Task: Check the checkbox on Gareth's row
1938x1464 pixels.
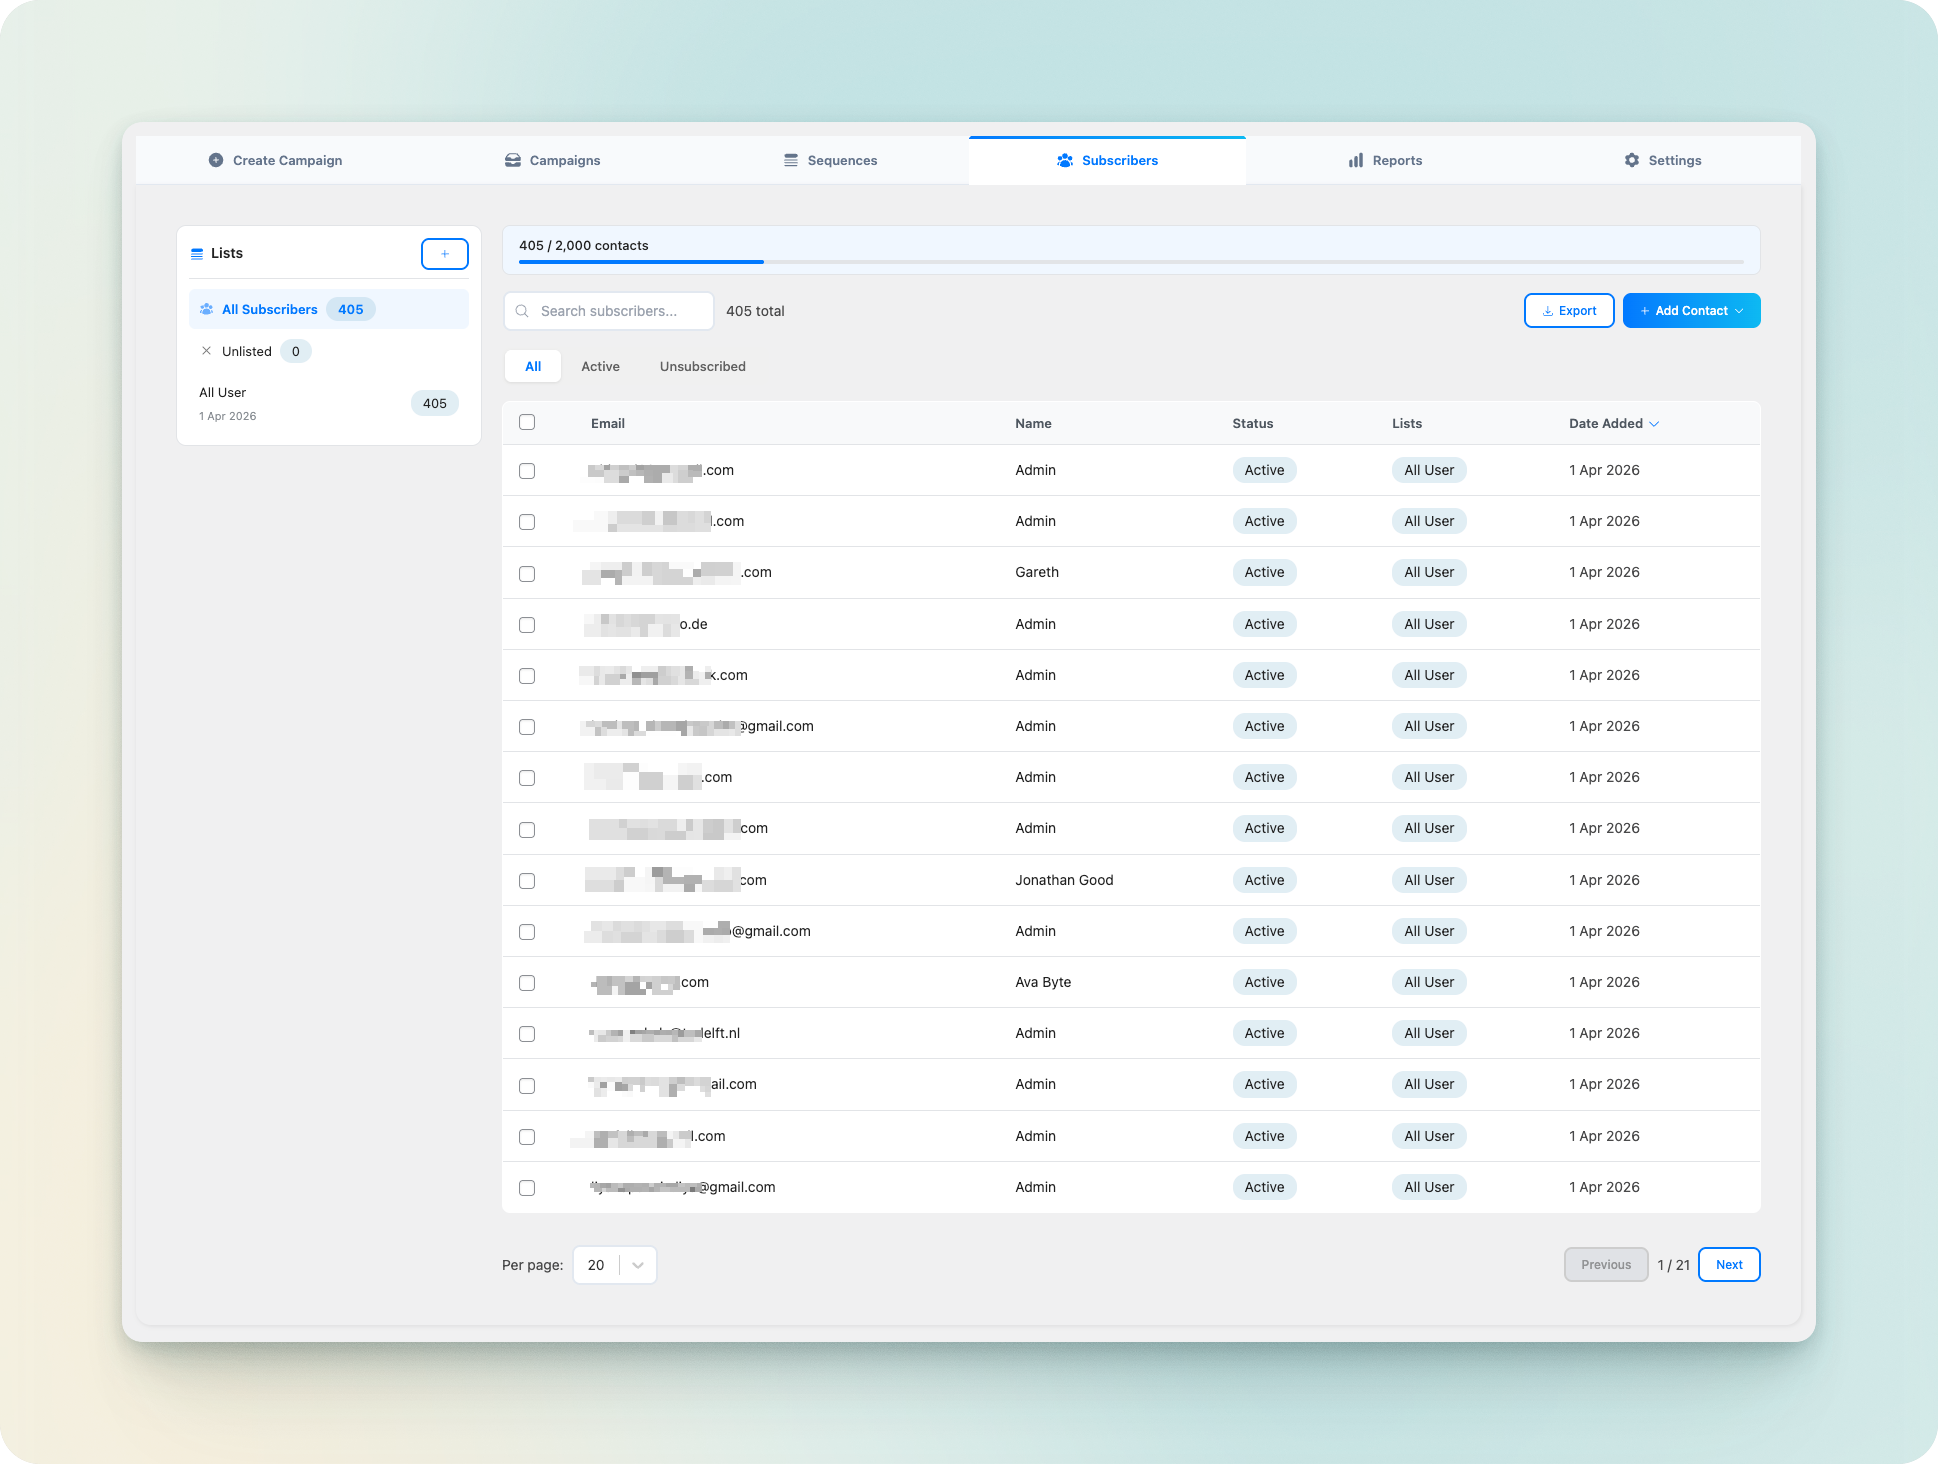Action: point(527,573)
